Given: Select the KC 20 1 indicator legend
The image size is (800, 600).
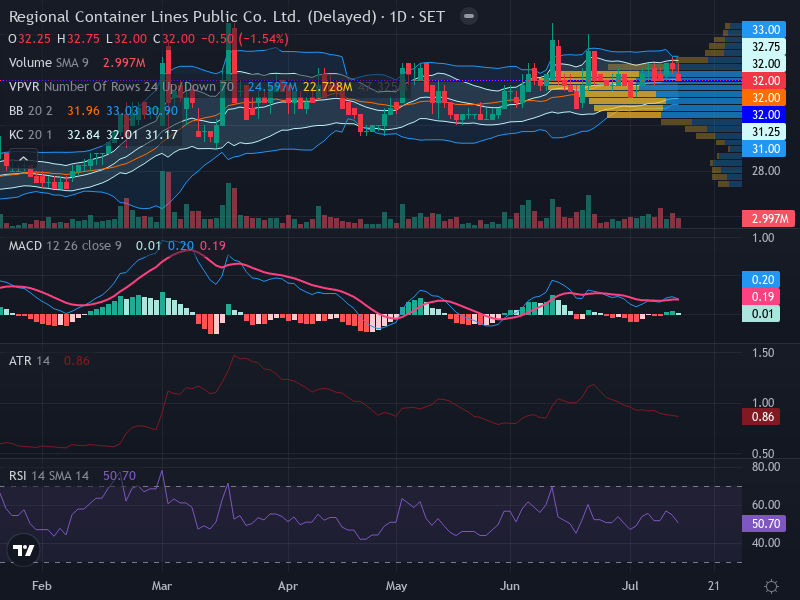Looking at the screenshot, I should (31, 135).
